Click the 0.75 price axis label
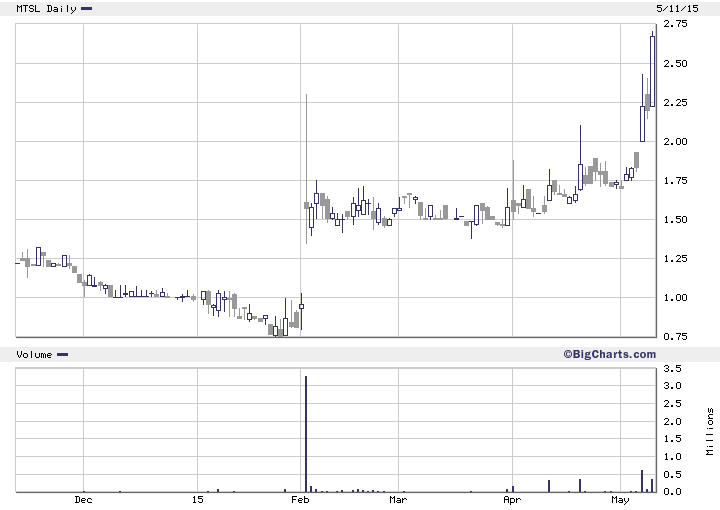This screenshot has height=510, width=720. pyautogui.click(x=675, y=336)
